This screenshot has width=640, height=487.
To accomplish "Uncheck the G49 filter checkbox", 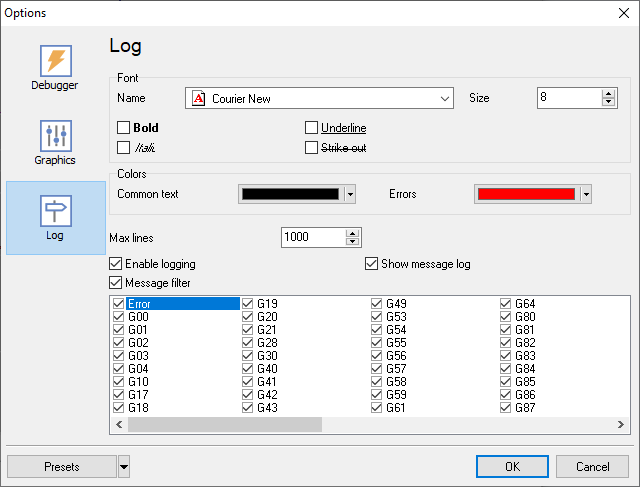I will [376, 304].
